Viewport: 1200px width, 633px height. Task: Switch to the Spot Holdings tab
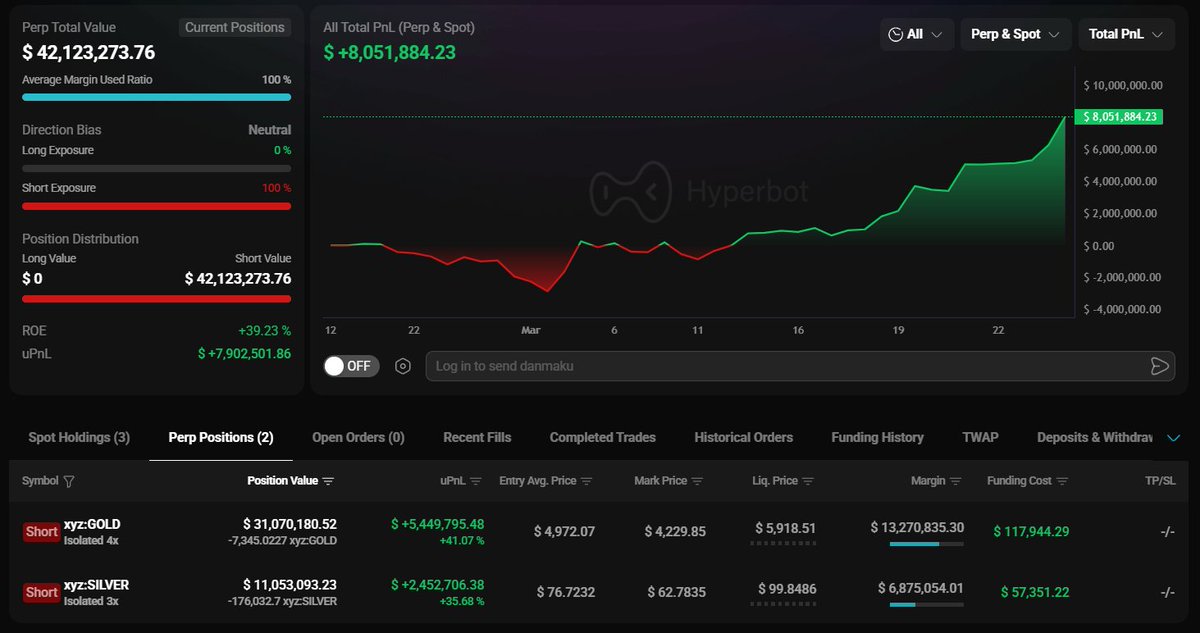(x=79, y=437)
